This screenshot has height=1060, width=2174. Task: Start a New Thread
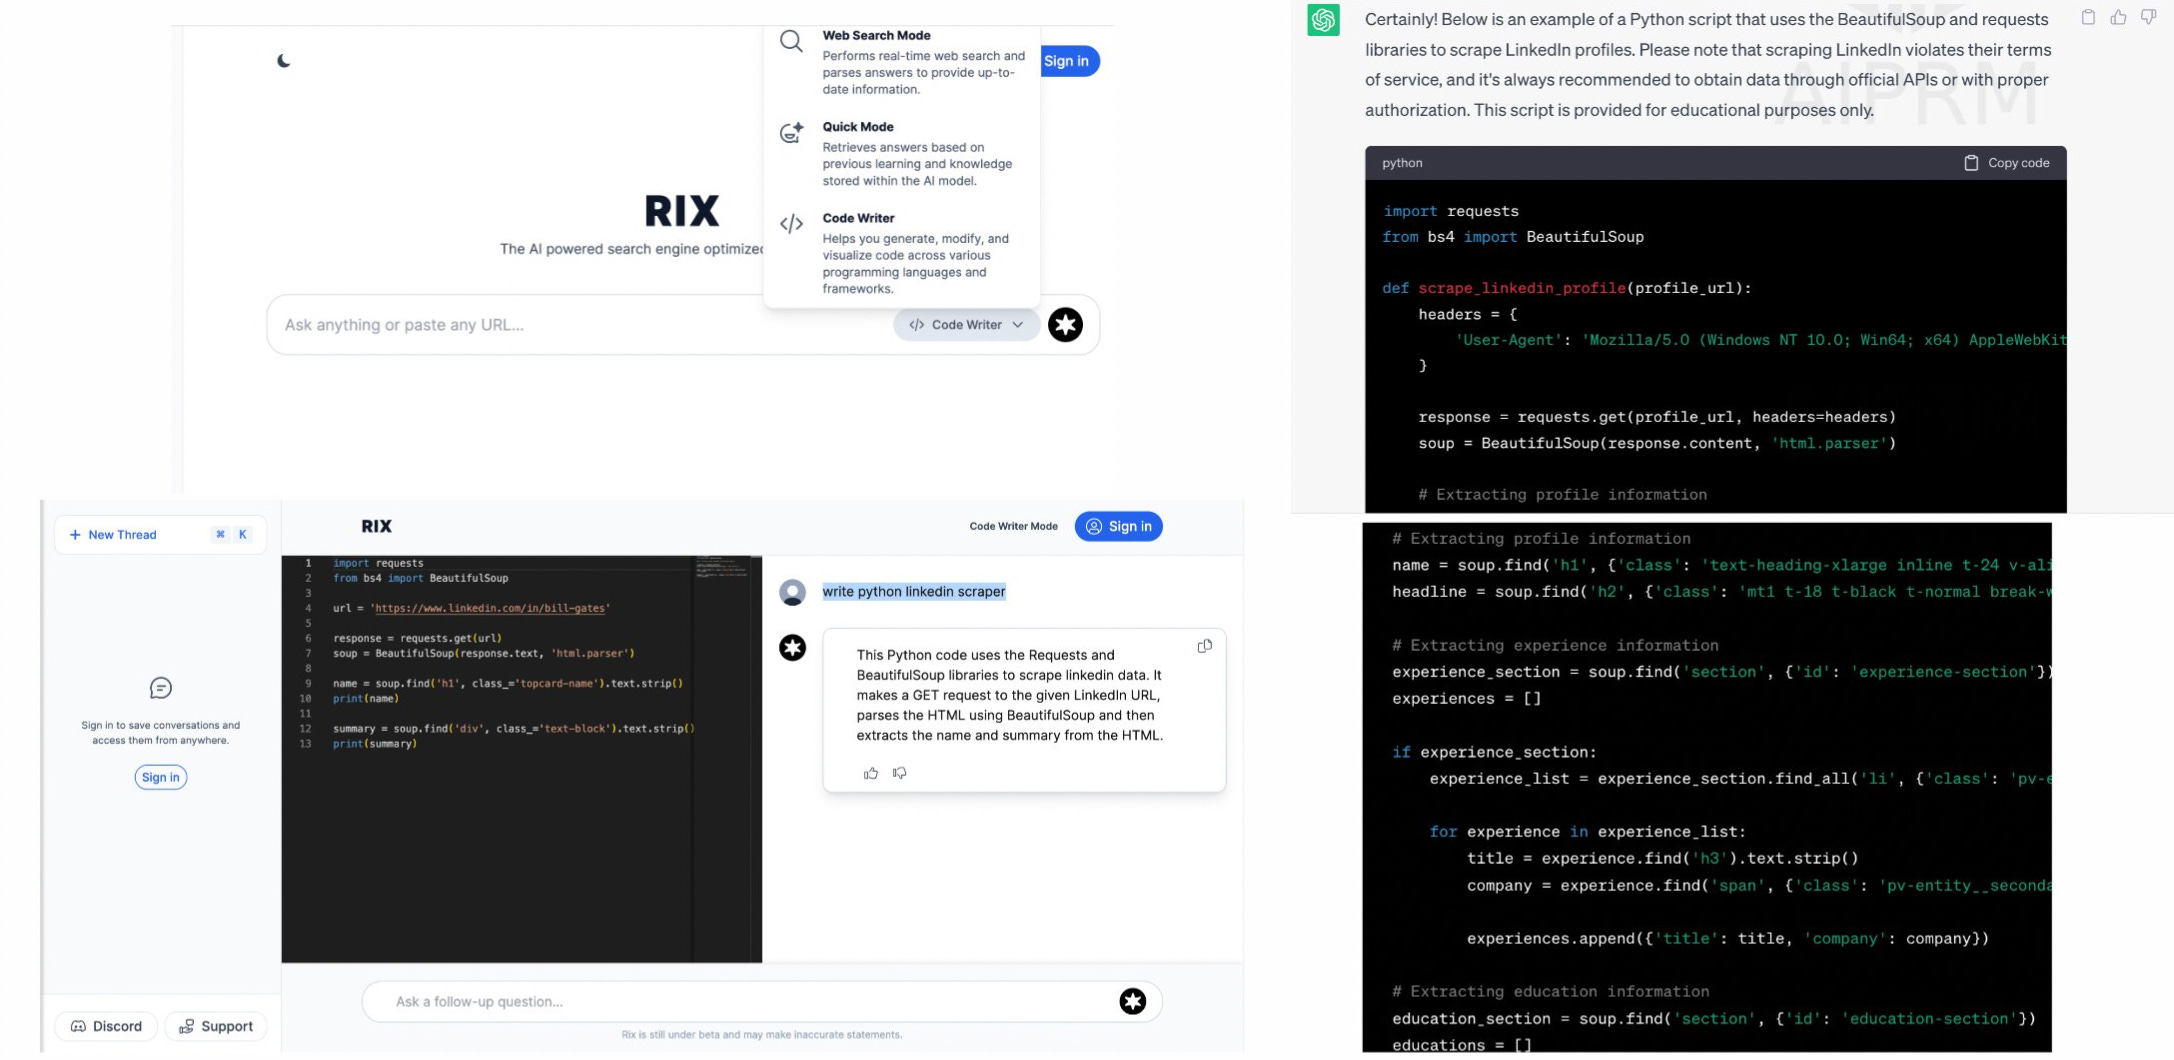pos(161,535)
